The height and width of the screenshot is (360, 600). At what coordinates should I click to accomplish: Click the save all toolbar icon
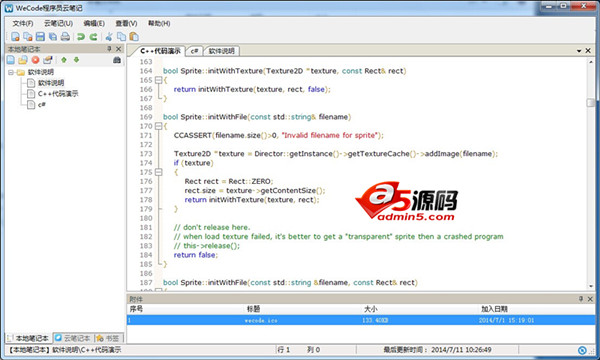pos(53,37)
